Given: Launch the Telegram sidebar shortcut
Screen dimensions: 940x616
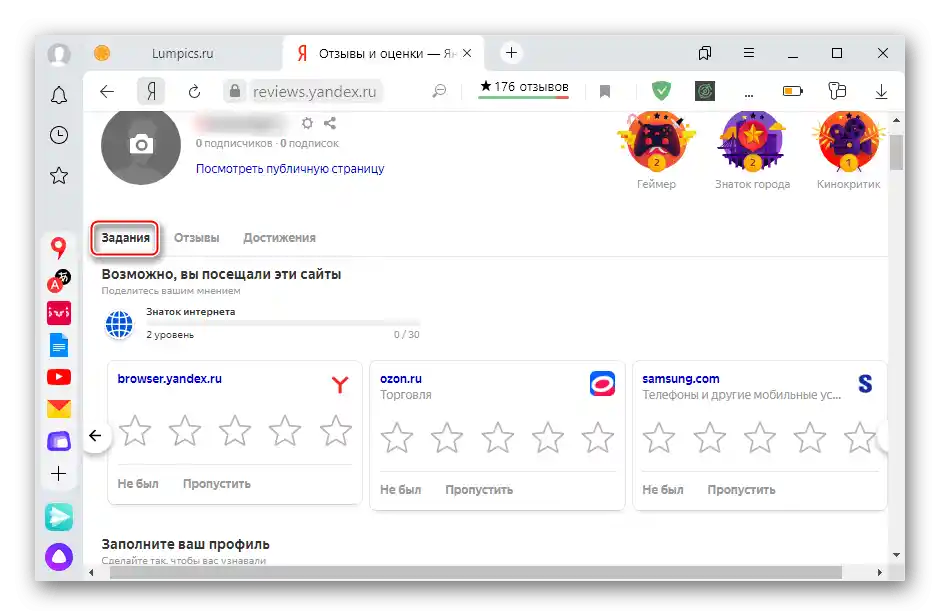Looking at the screenshot, I should tap(59, 516).
